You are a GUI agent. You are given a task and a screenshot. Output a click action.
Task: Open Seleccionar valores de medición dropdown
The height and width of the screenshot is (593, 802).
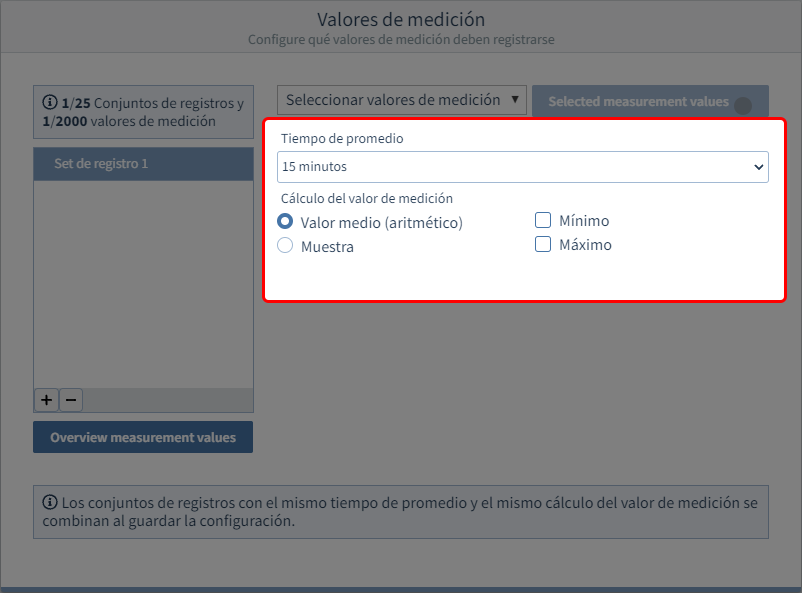402,100
